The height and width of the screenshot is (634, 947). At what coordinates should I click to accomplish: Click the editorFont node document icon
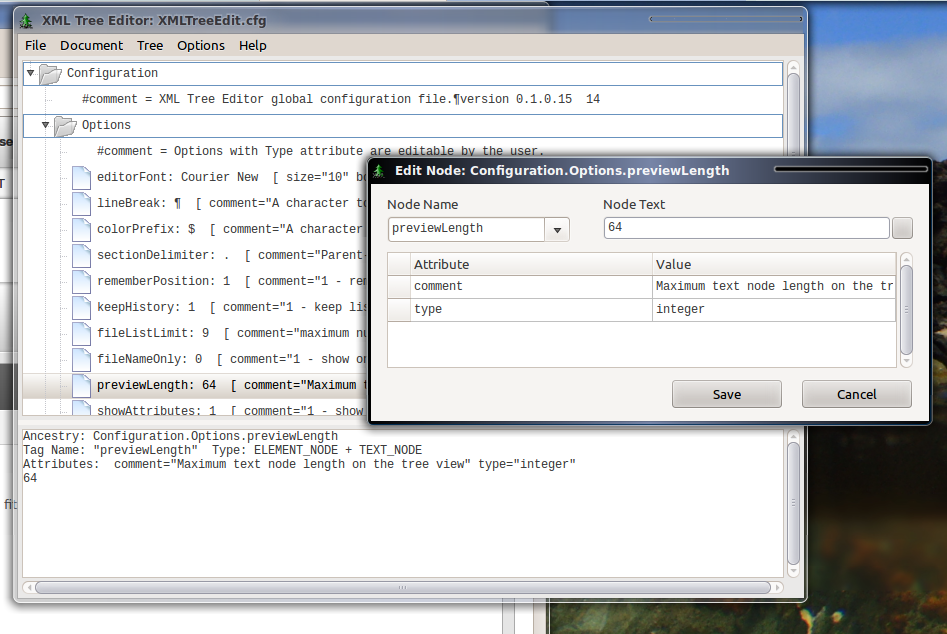pyautogui.click(x=81, y=178)
